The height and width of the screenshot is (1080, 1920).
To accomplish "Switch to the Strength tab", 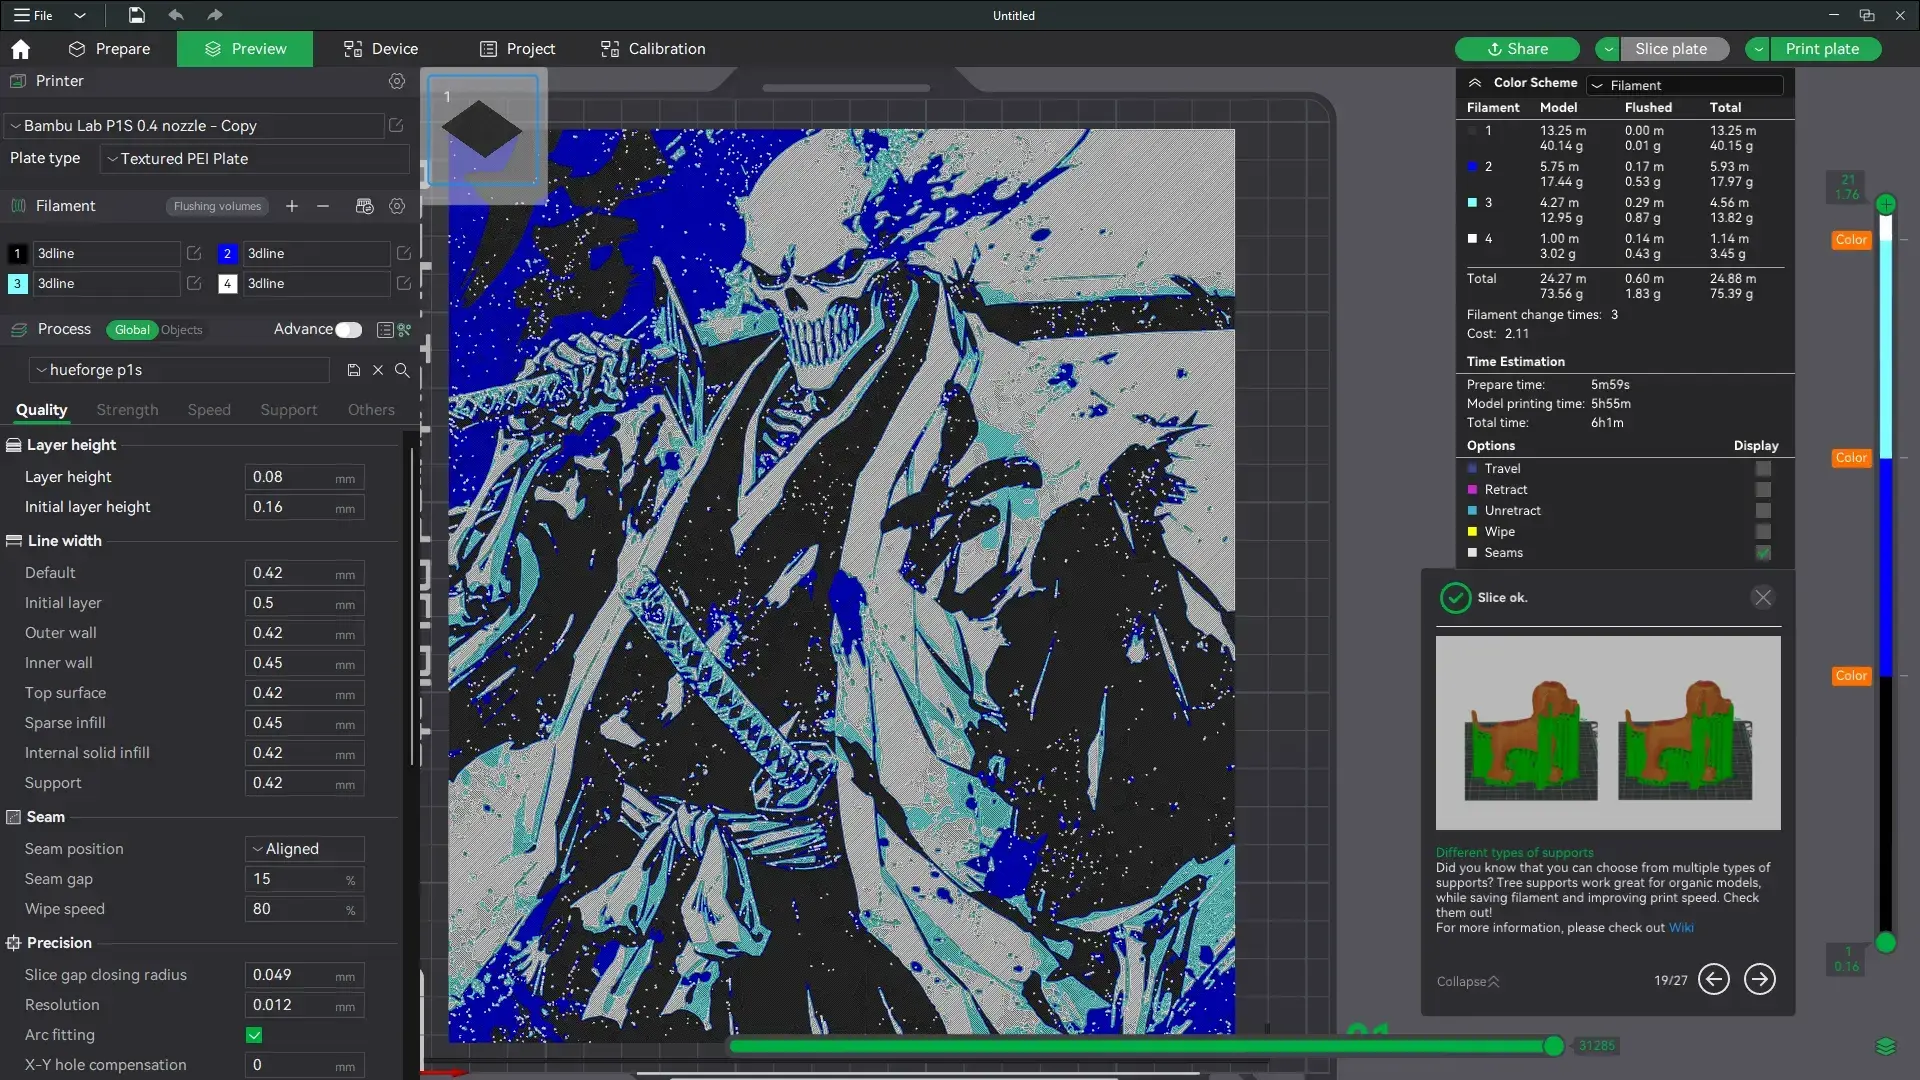I will [x=126, y=410].
